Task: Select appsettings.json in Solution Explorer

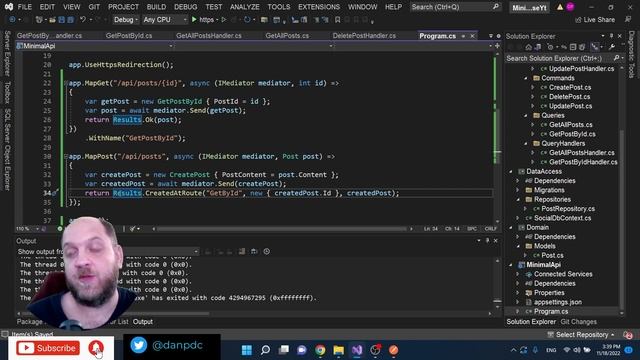Action: coord(558,302)
